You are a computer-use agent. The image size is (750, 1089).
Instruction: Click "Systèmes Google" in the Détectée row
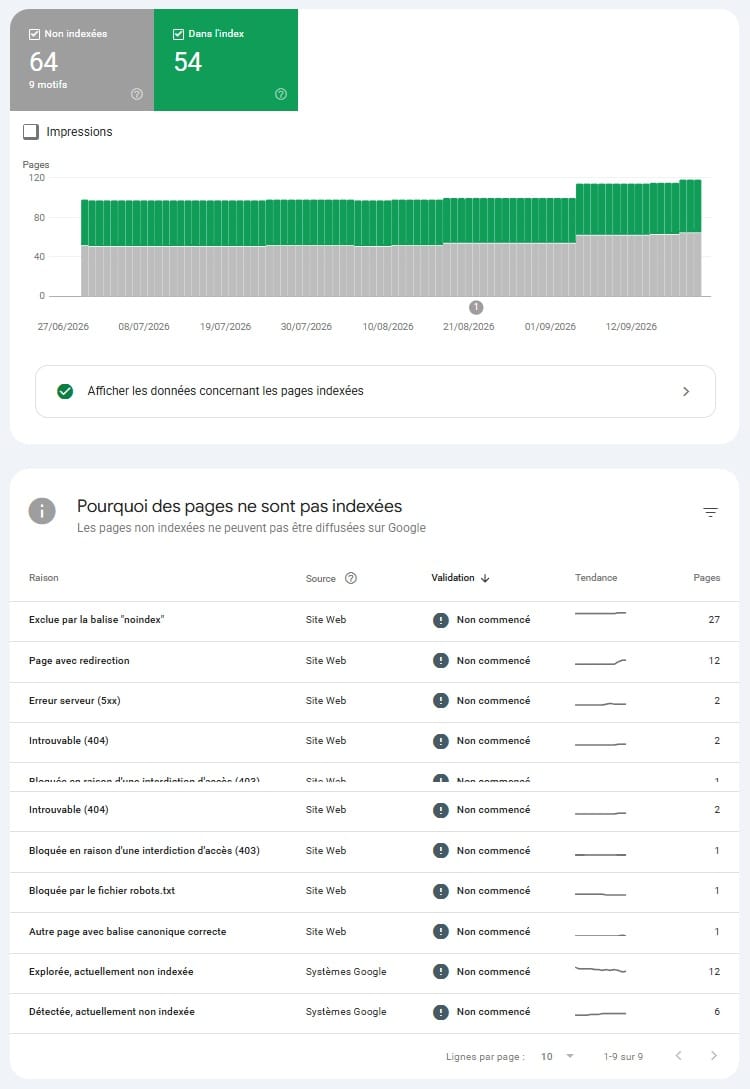[346, 1012]
